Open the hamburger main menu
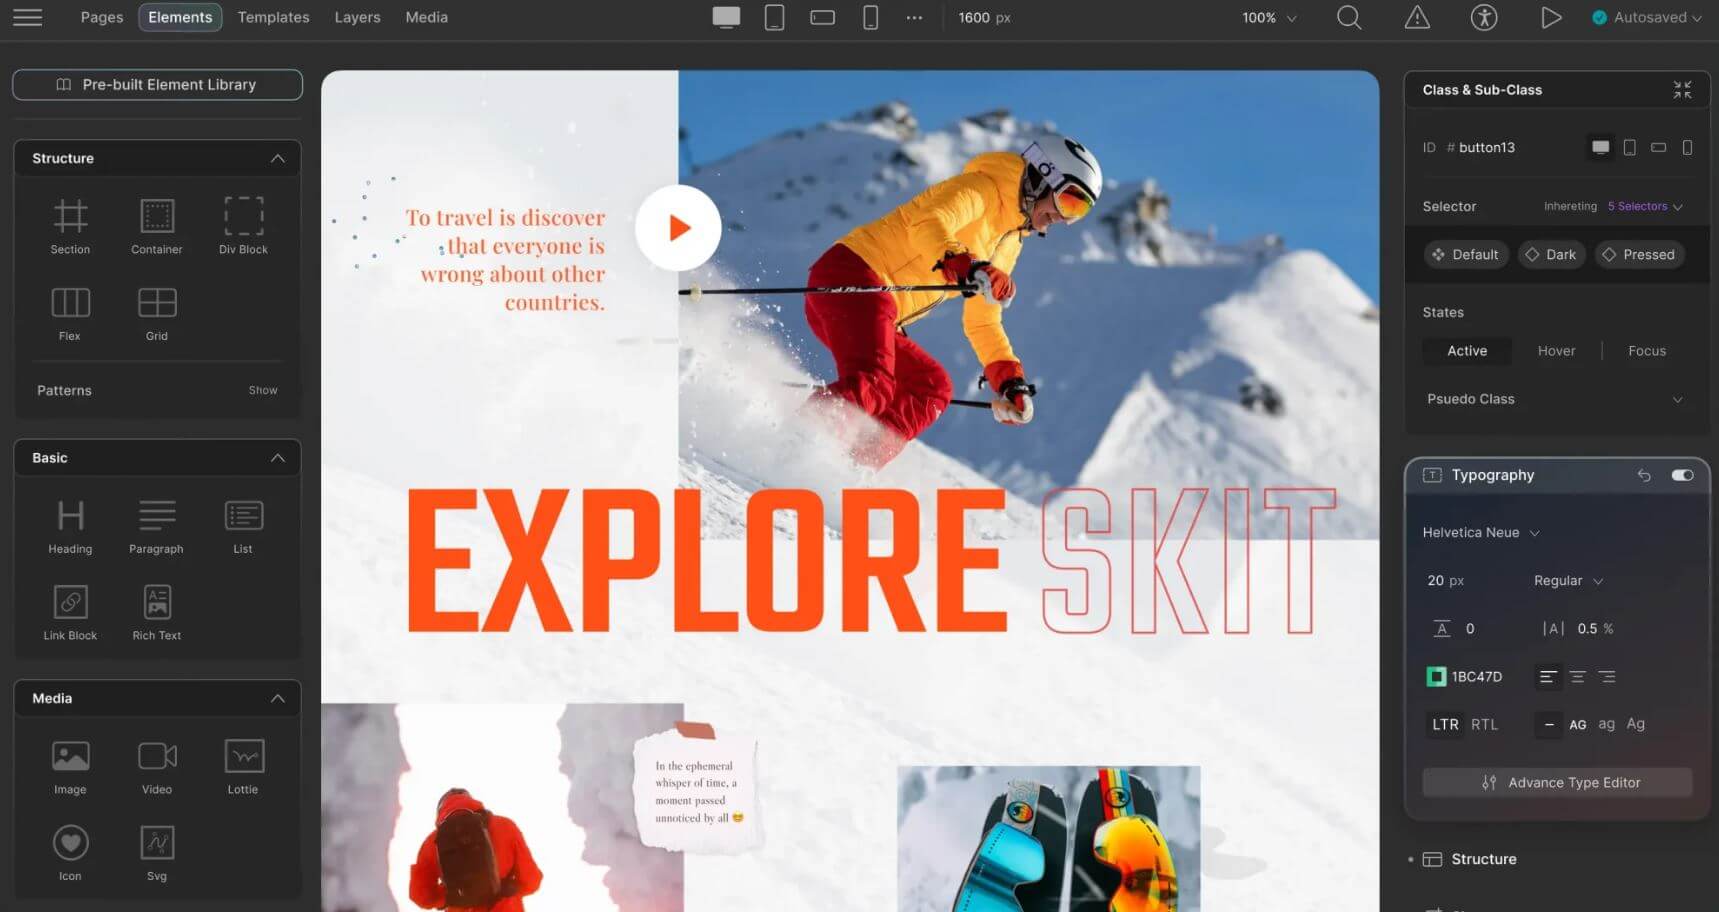This screenshot has width=1719, height=912. tap(27, 17)
